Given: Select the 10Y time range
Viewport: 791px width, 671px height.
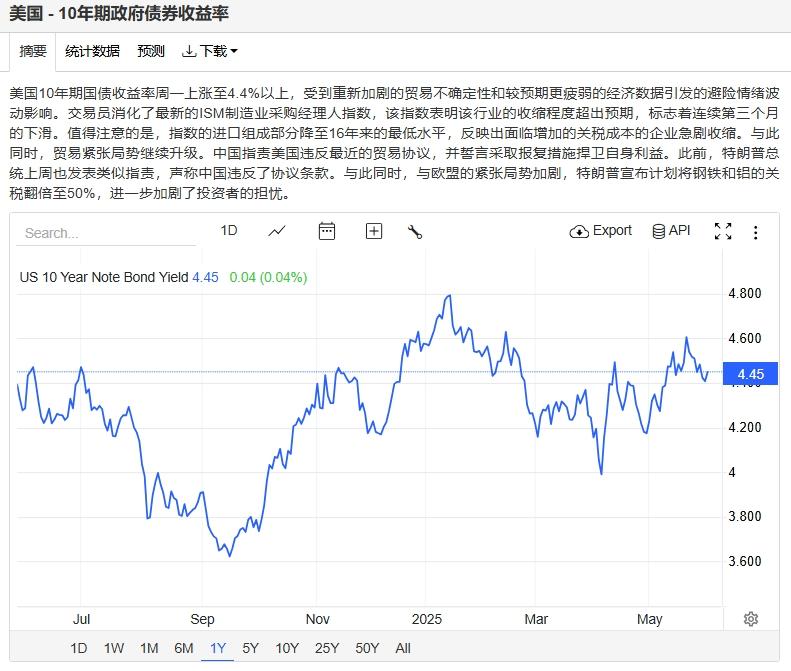Looking at the screenshot, I should [287, 648].
